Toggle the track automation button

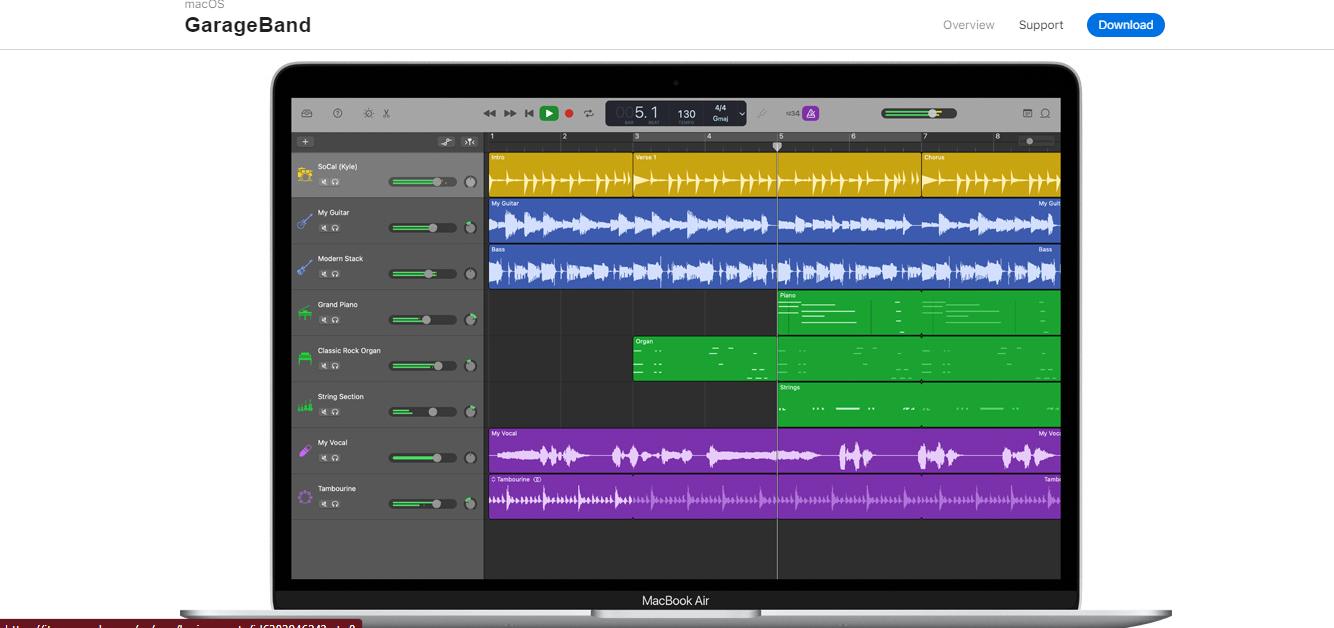click(x=446, y=142)
